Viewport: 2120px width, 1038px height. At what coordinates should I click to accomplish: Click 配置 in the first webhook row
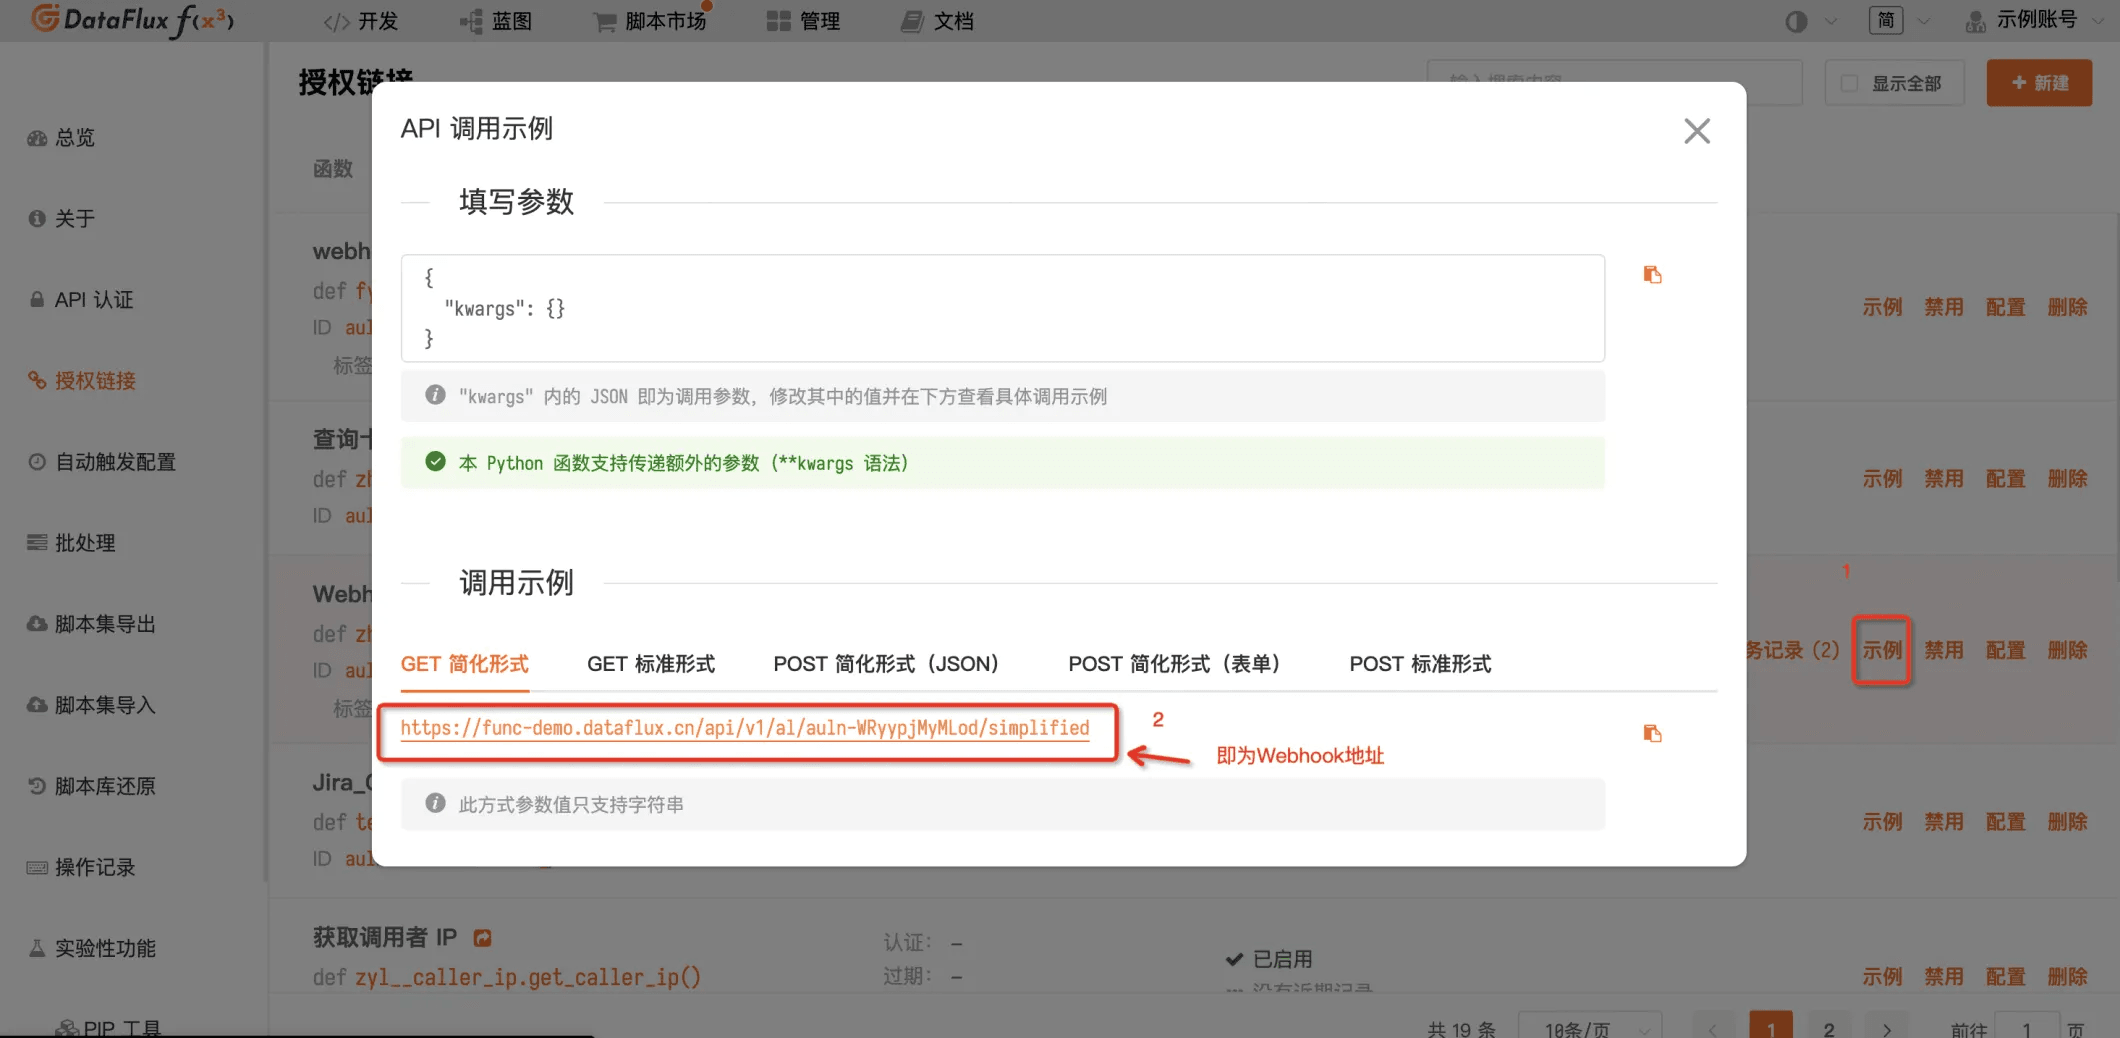pos(2005,307)
